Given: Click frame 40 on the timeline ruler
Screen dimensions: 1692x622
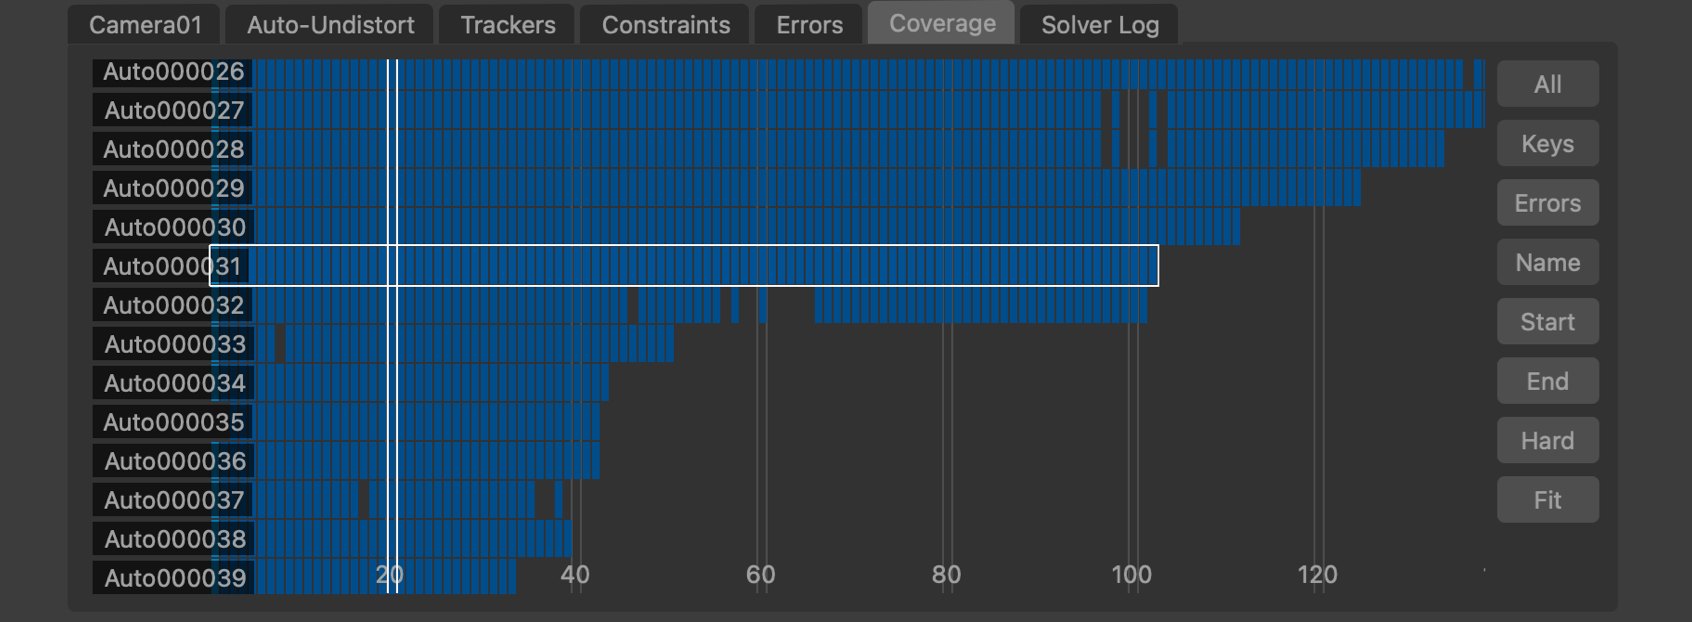Looking at the screenshot, I should pyautogui.click(x=575, y=575).
